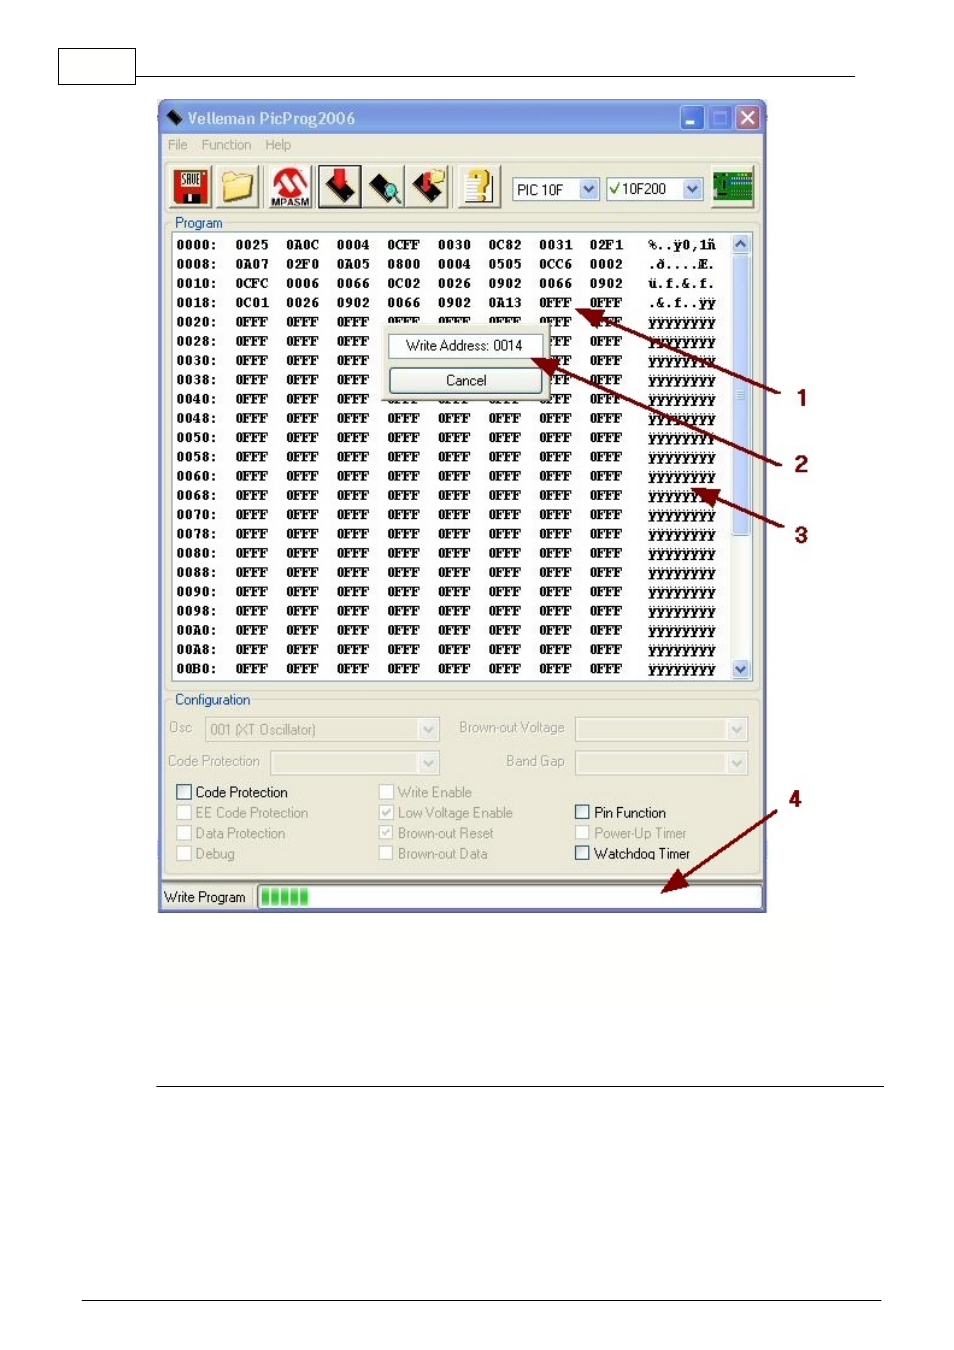Viewport: 954px width, 1350px height.
Task: Click the Write Program status text
Action: [205, 897]
